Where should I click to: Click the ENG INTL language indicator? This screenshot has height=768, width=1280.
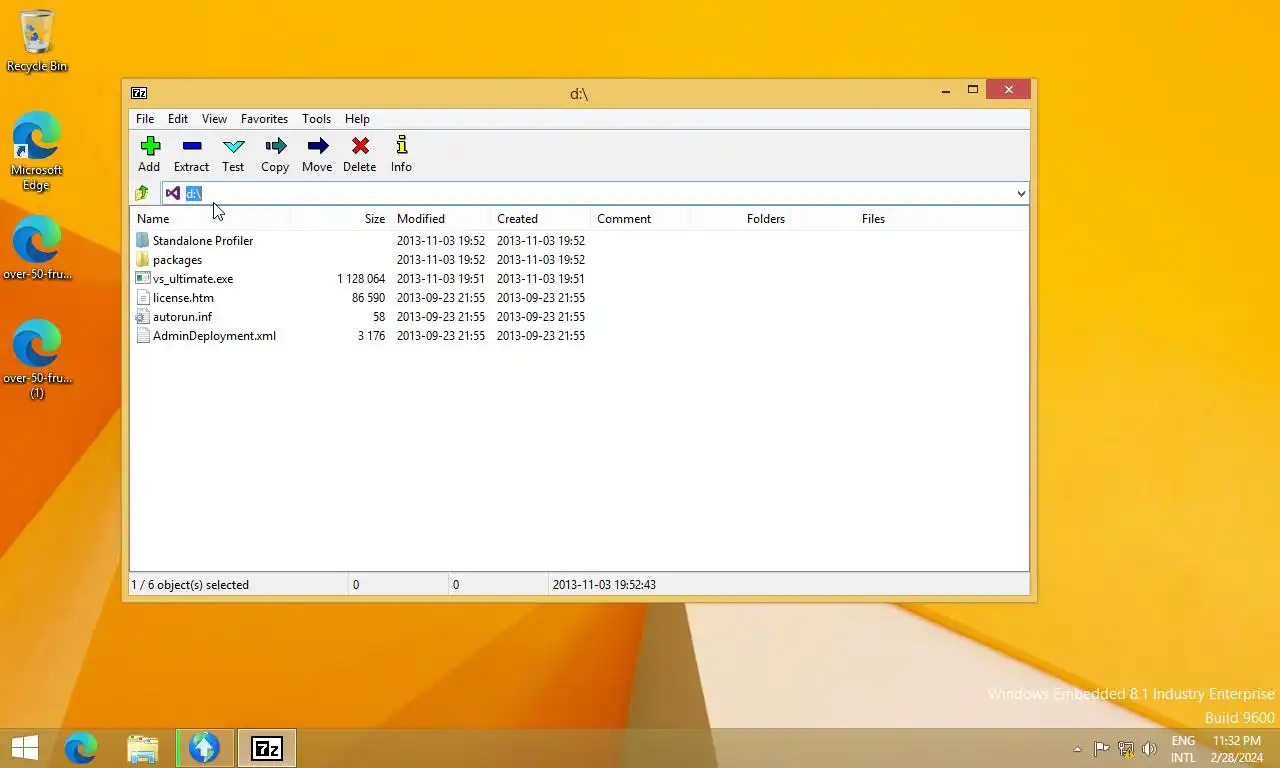click(x=1183, y=749)
